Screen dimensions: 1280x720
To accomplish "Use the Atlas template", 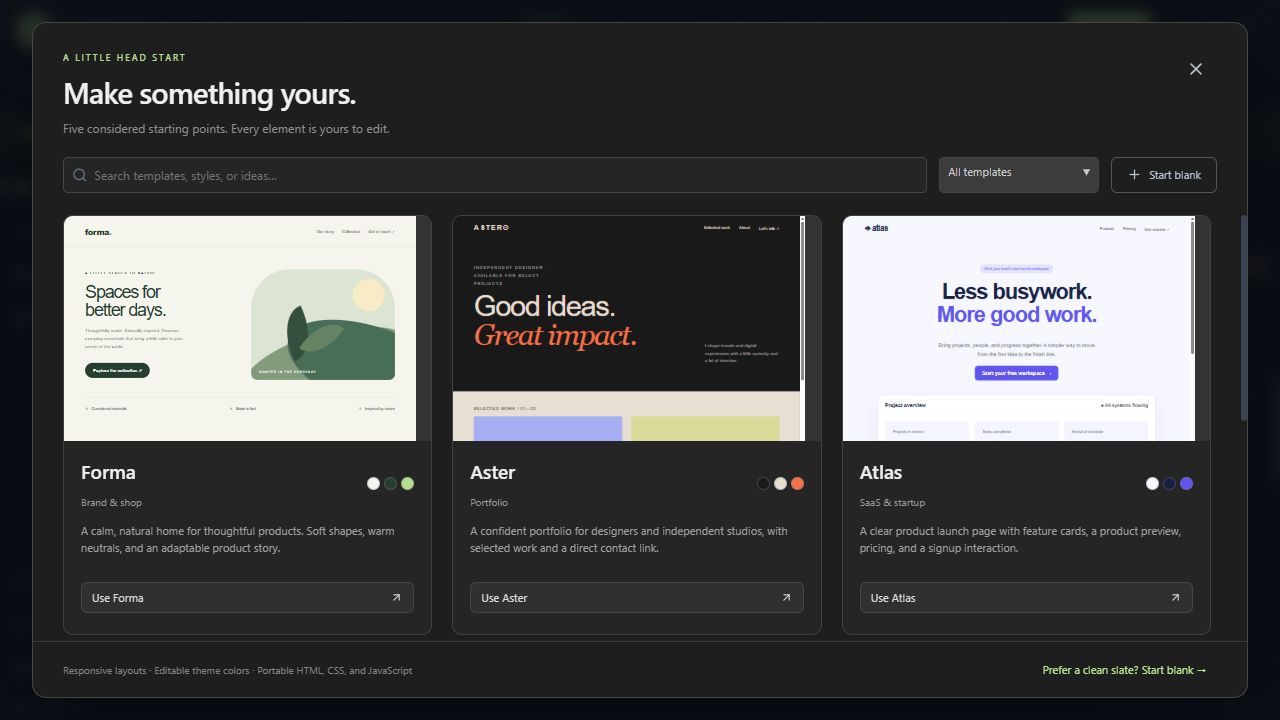I will click(x=1026, y=598).
